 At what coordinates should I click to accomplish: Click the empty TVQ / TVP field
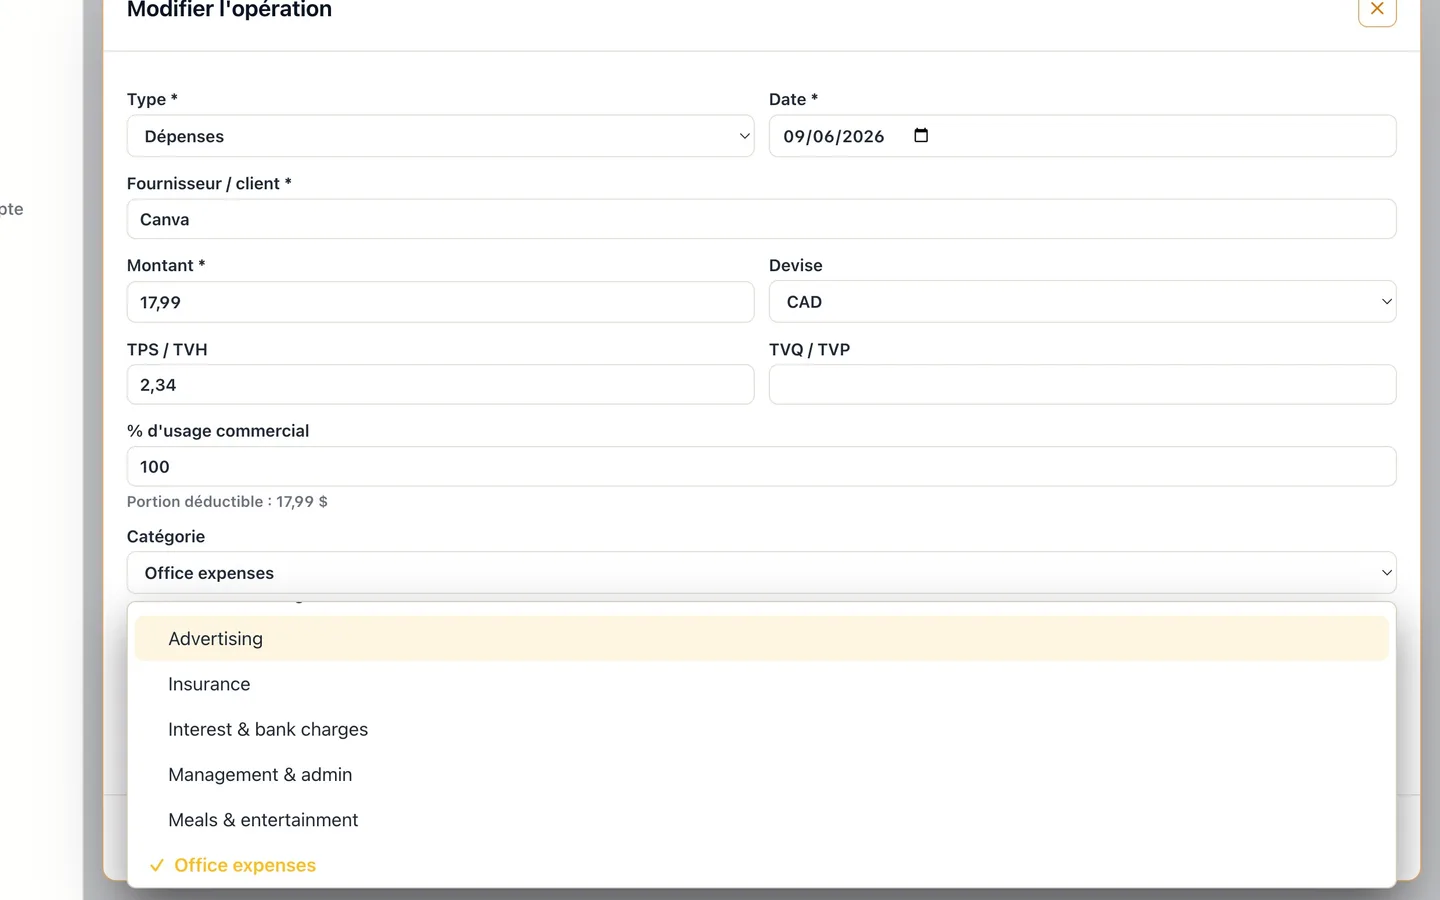[x=1082, y=385]
